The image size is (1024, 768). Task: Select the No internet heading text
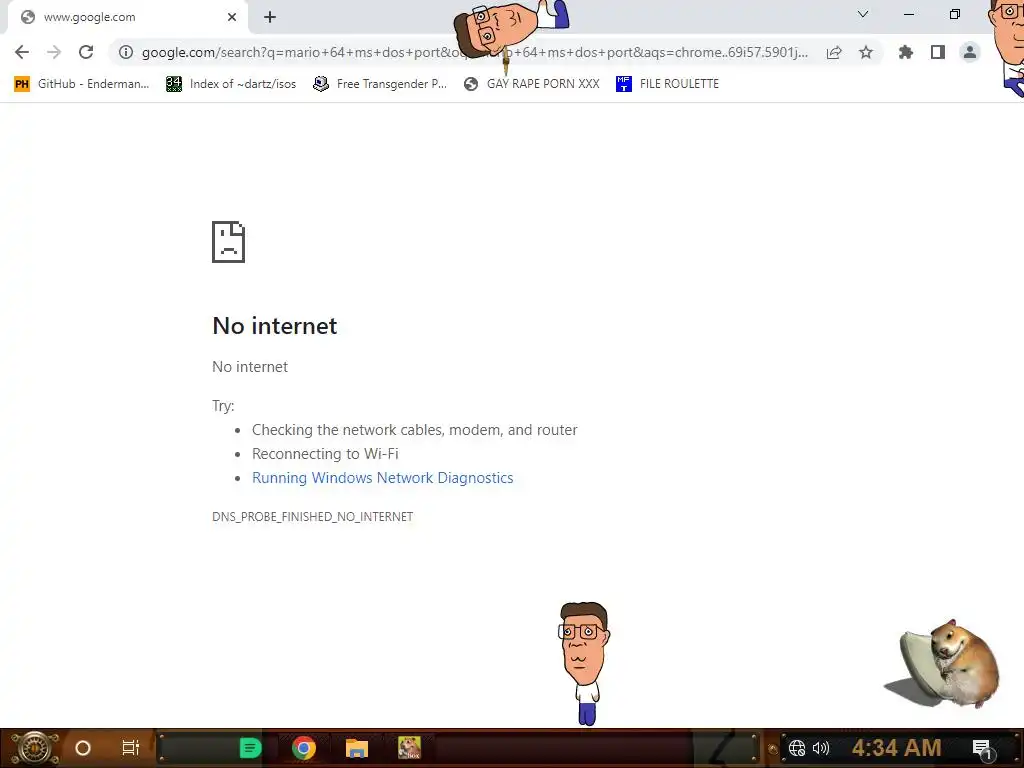[x=275, y=325]
